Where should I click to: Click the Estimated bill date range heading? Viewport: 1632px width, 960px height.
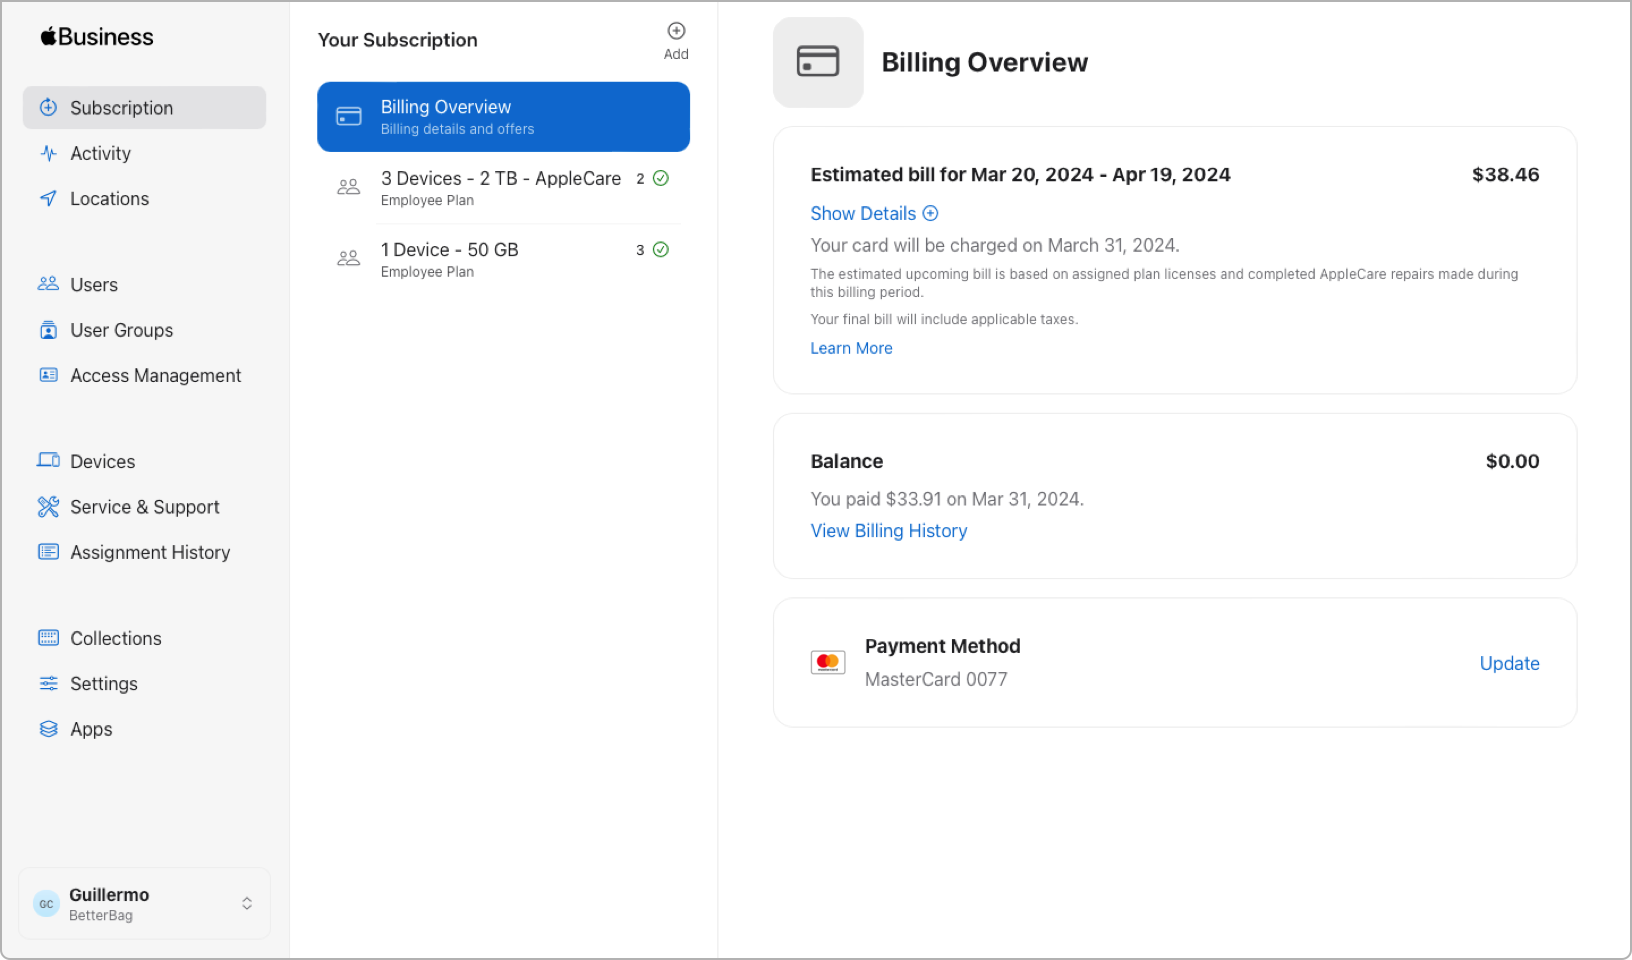(x=1020, y=174)
